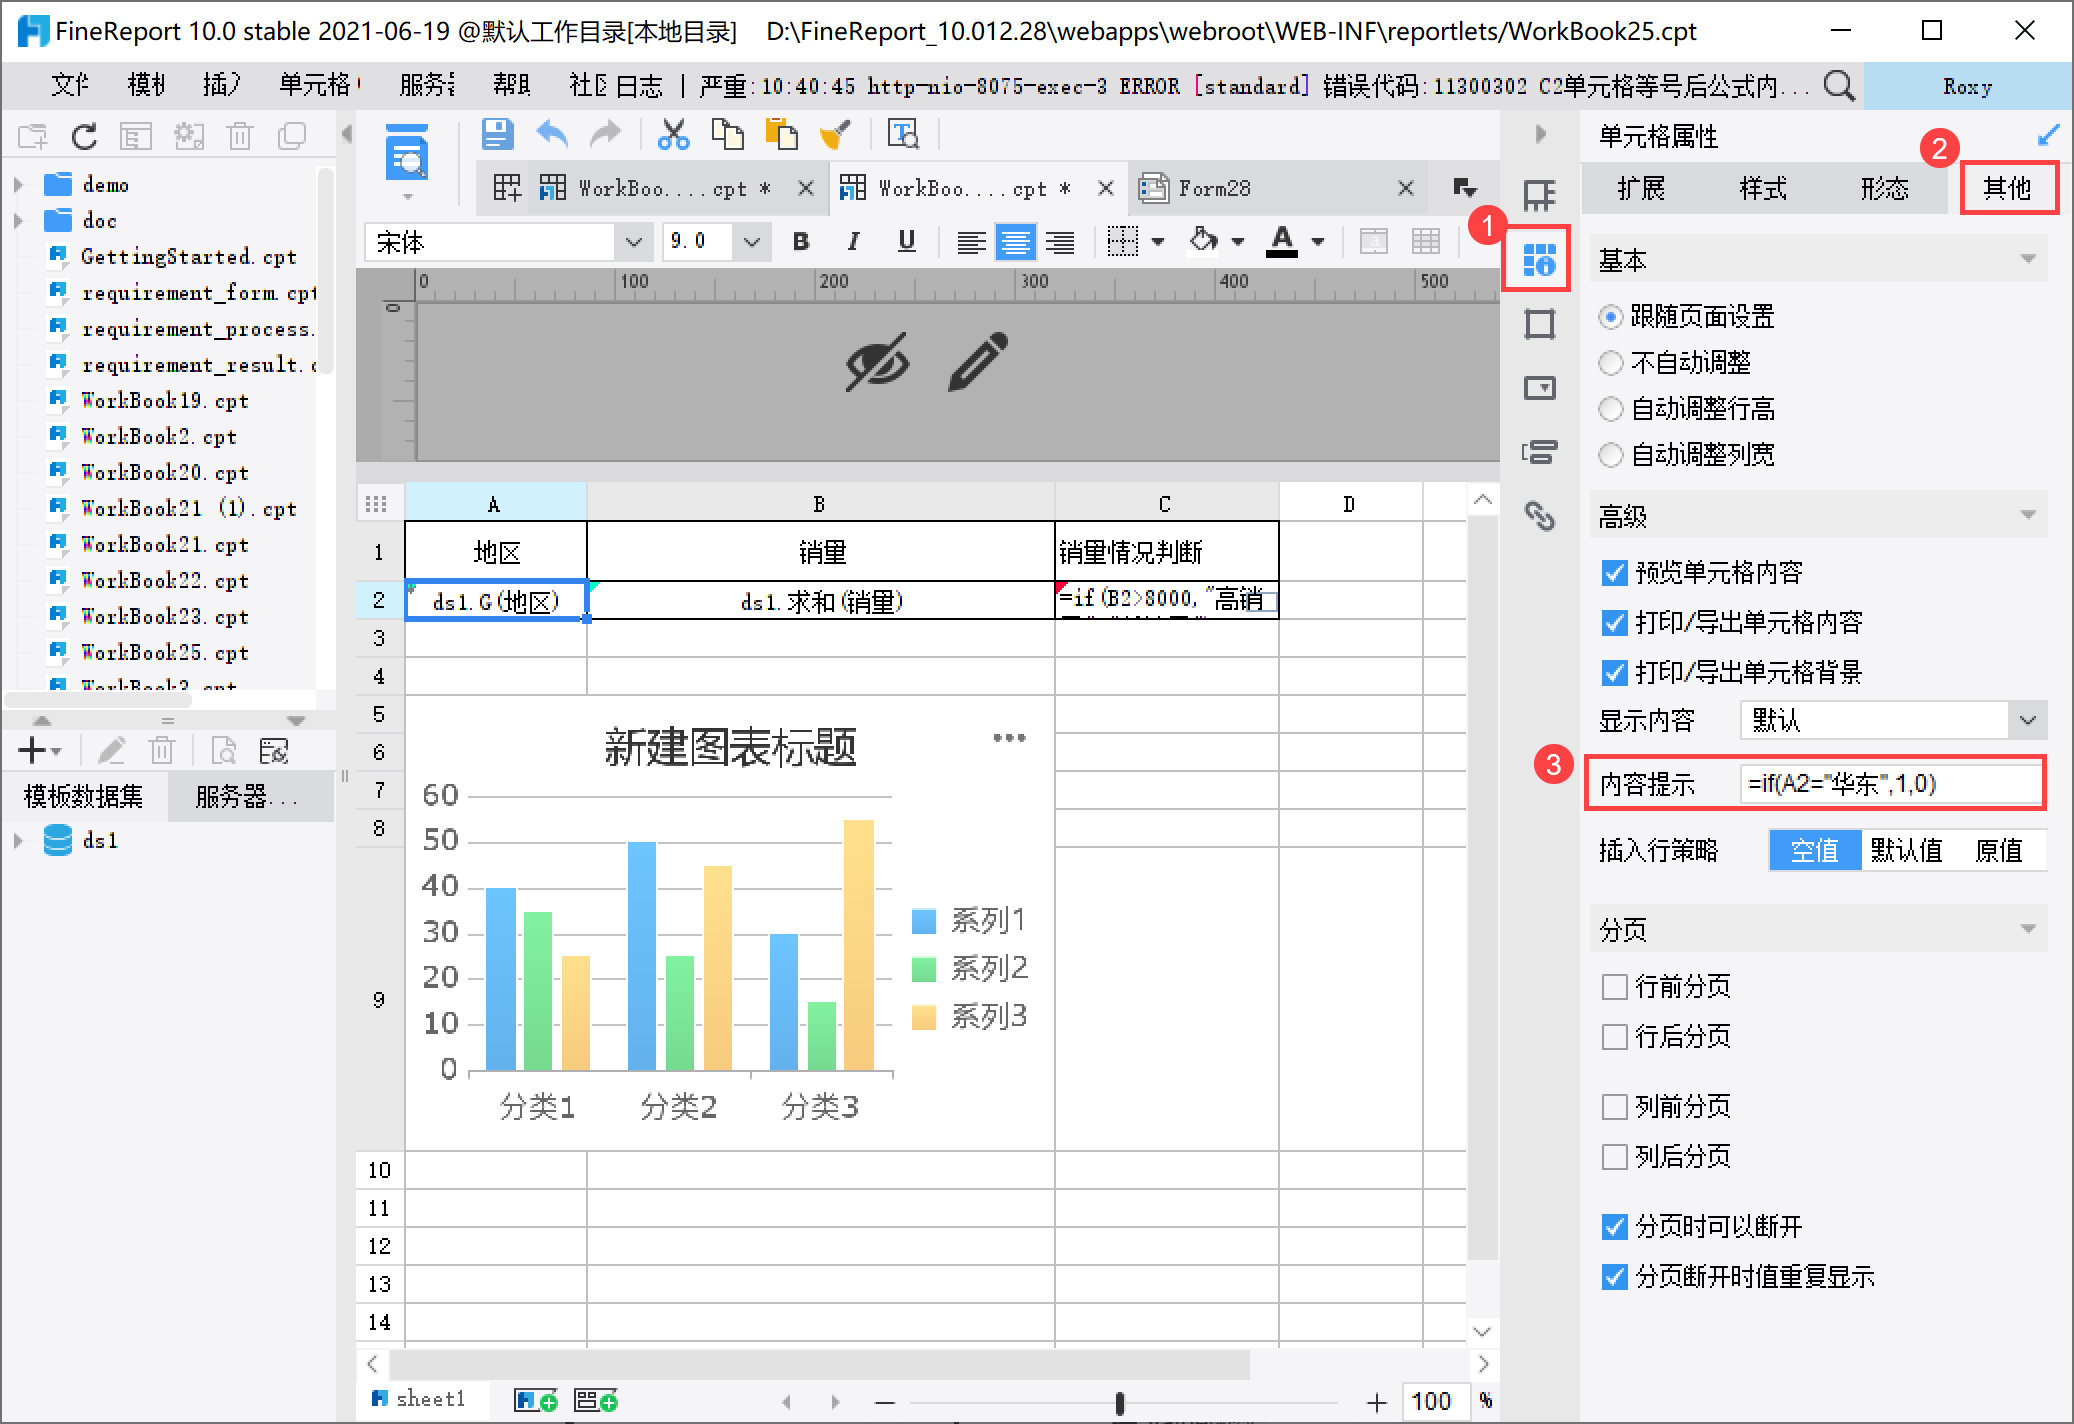The width and height of the screenshot is (2074, 1424).
Task: Open the font size 9.0 dropdown
Action: point(752,241)
